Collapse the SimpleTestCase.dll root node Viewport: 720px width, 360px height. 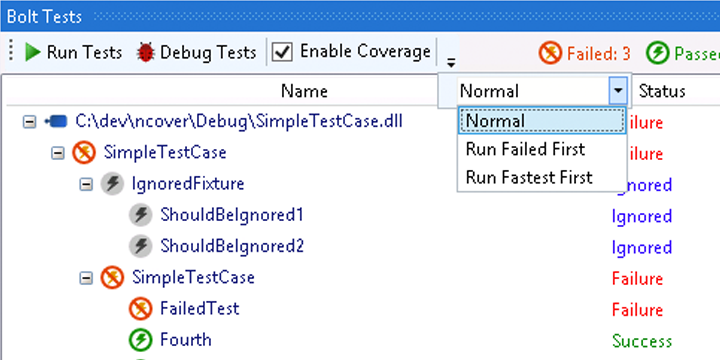[x=29, y=122]
